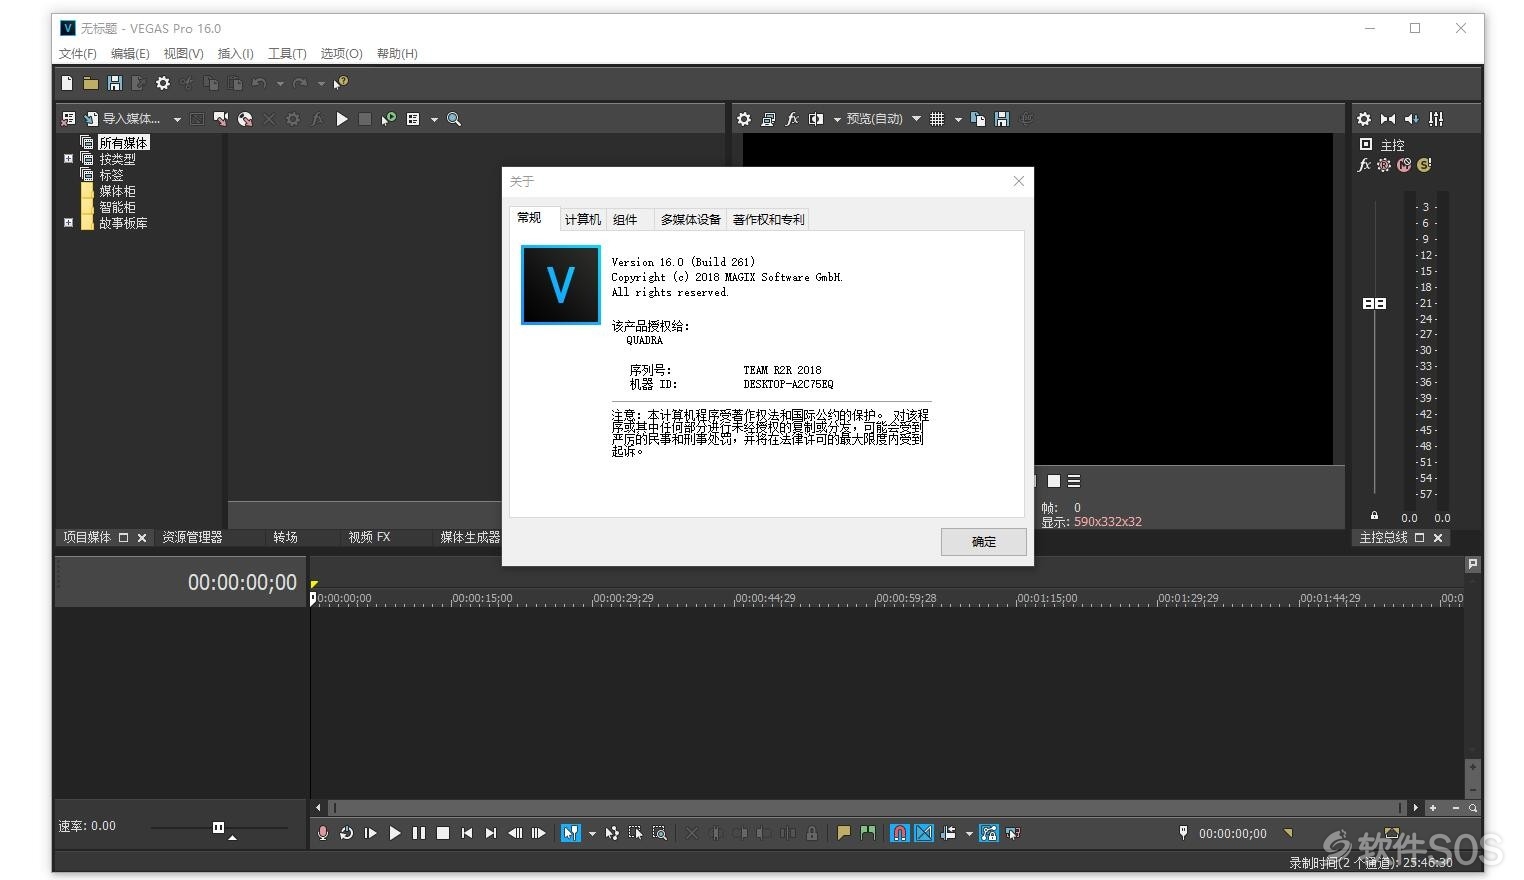Start media preview in Project Media toolbar
The height and width of the screenshot is (880, 1524).
click(x=342, y=119)
